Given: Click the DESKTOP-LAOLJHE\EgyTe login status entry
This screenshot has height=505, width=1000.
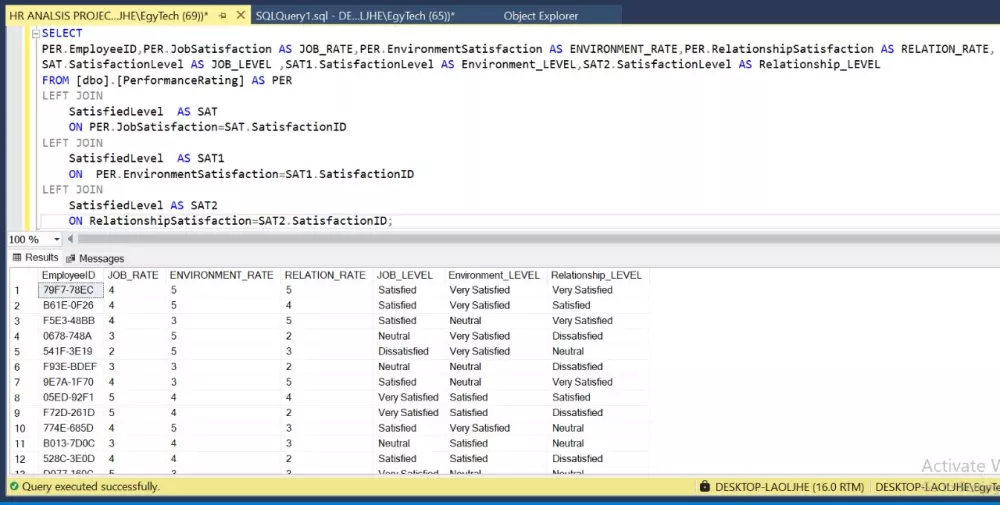Looking at the screenshot, I should coord(937,487).
